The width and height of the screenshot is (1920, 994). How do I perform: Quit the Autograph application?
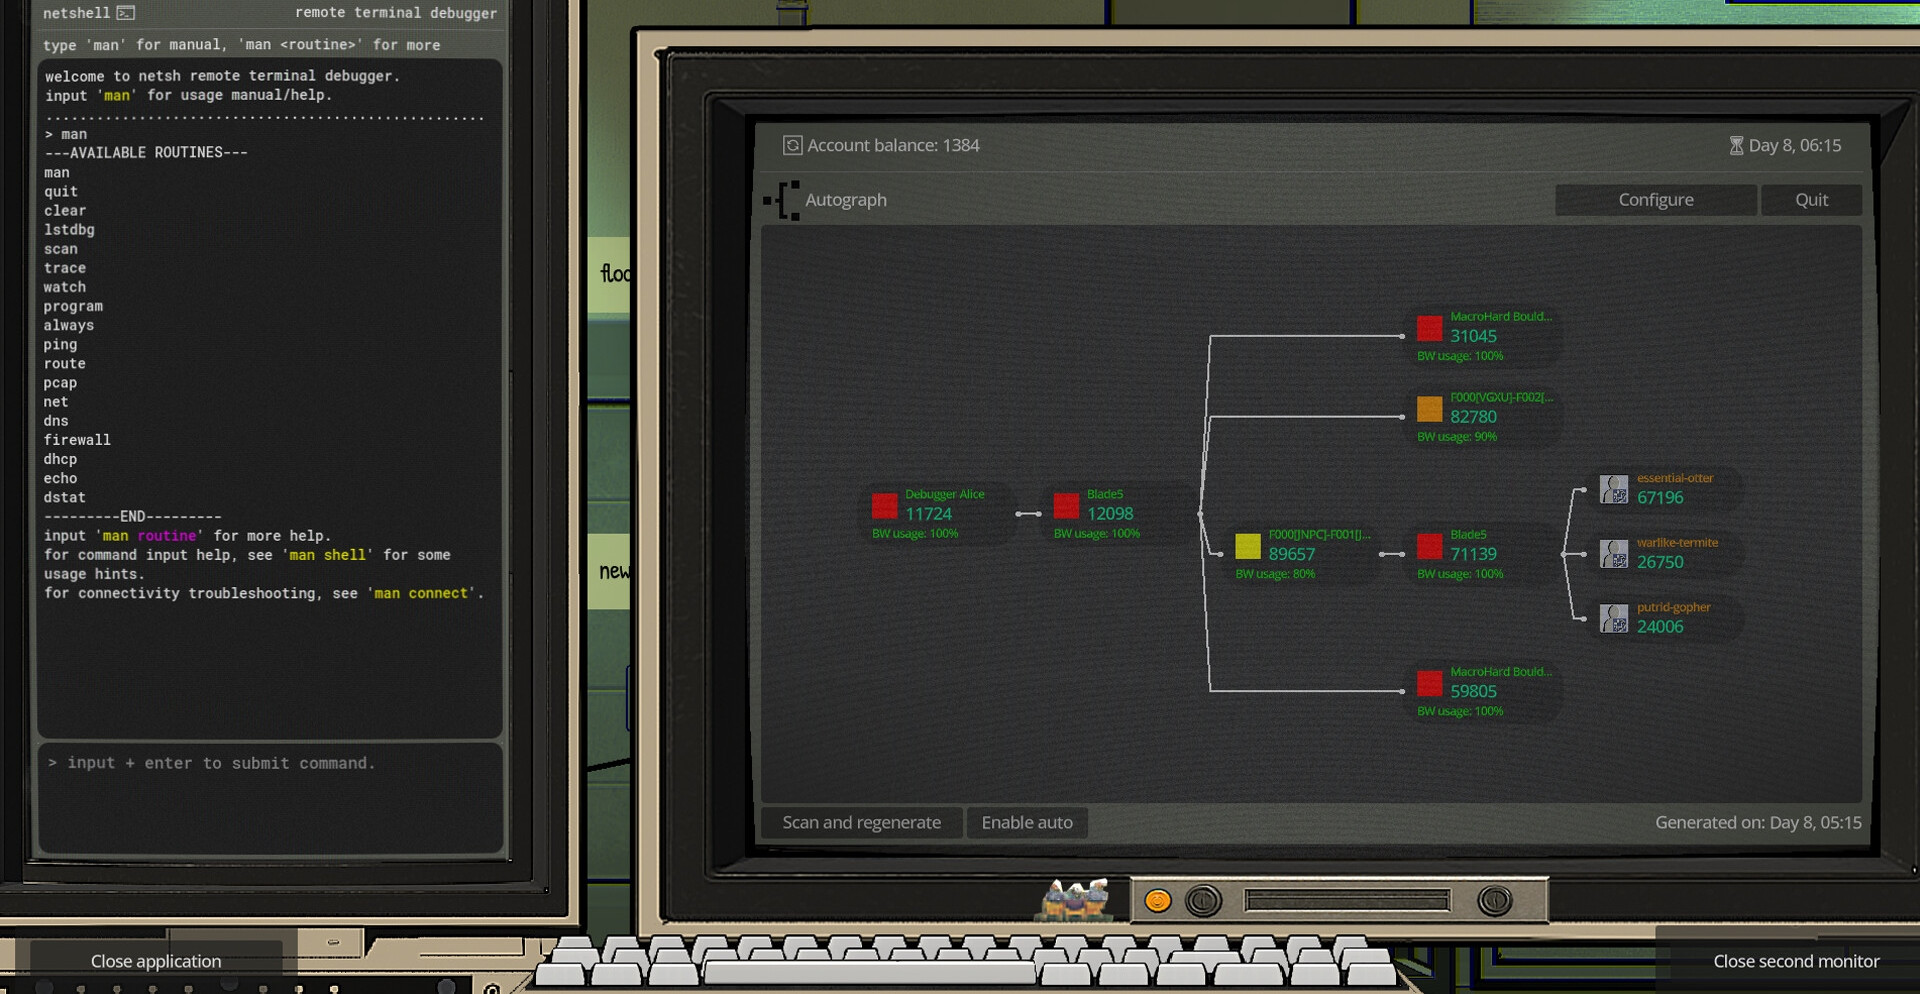(x=1810, y=200)
